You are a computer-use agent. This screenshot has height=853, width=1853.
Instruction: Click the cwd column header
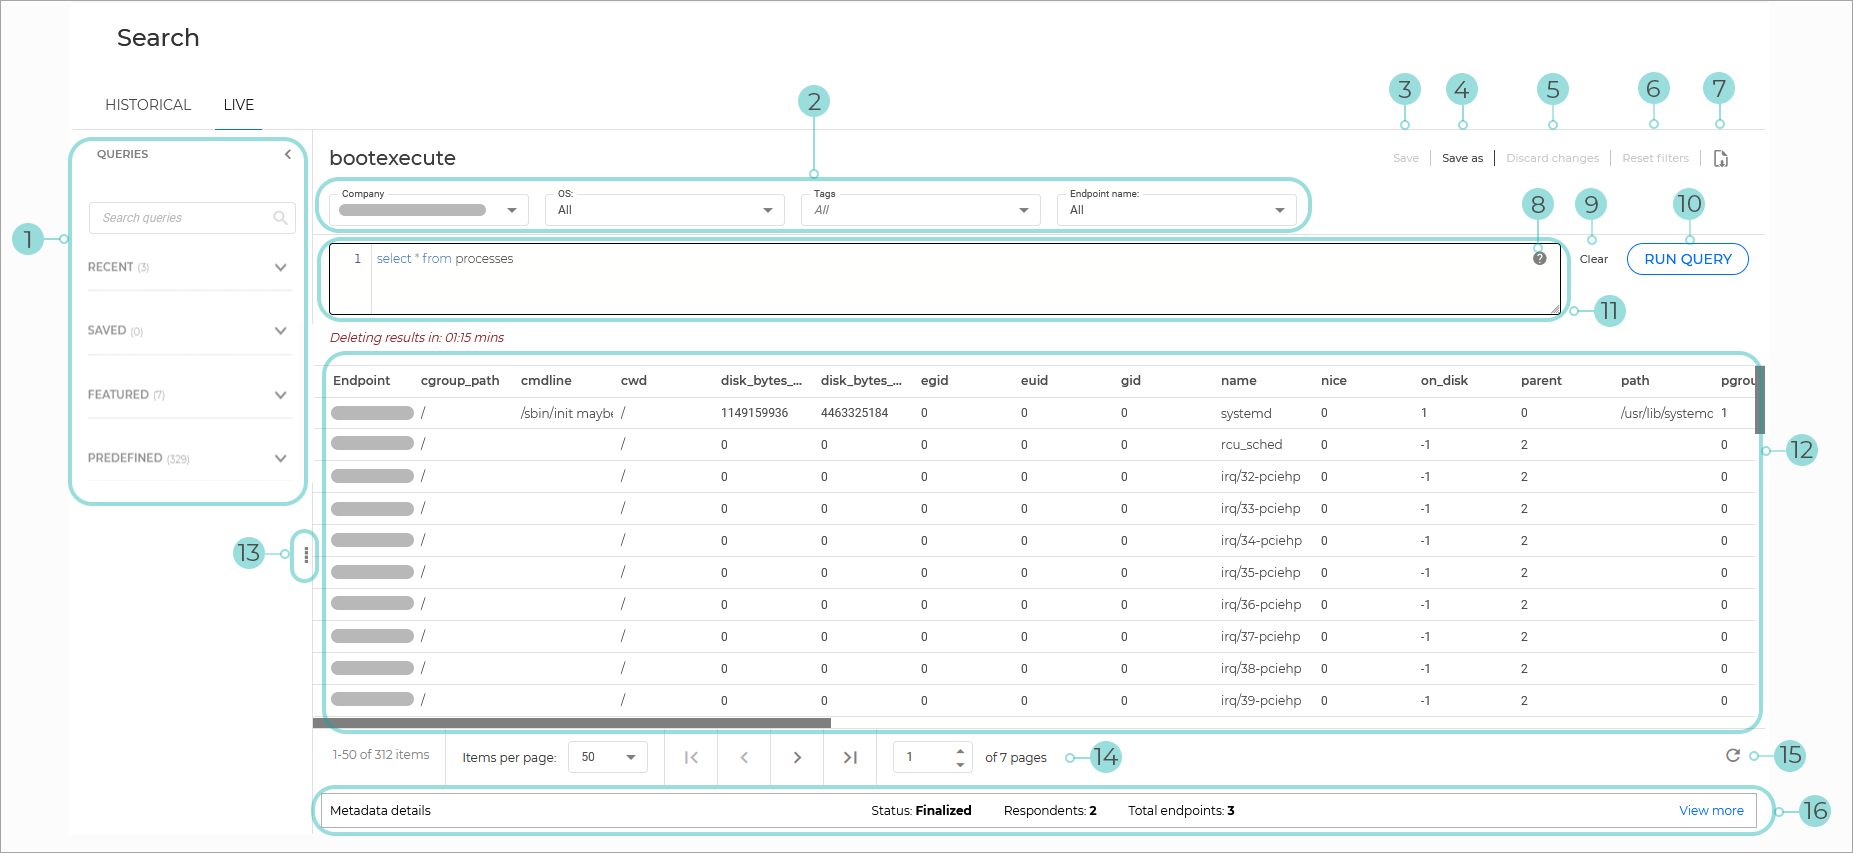tap(634, 381)
